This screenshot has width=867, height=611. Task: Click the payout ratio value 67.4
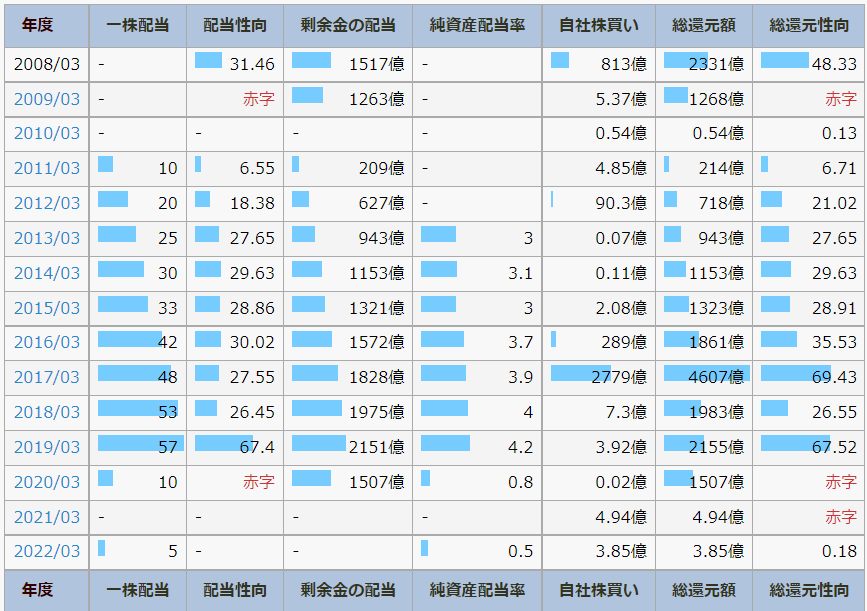click(x=257, y=447)
